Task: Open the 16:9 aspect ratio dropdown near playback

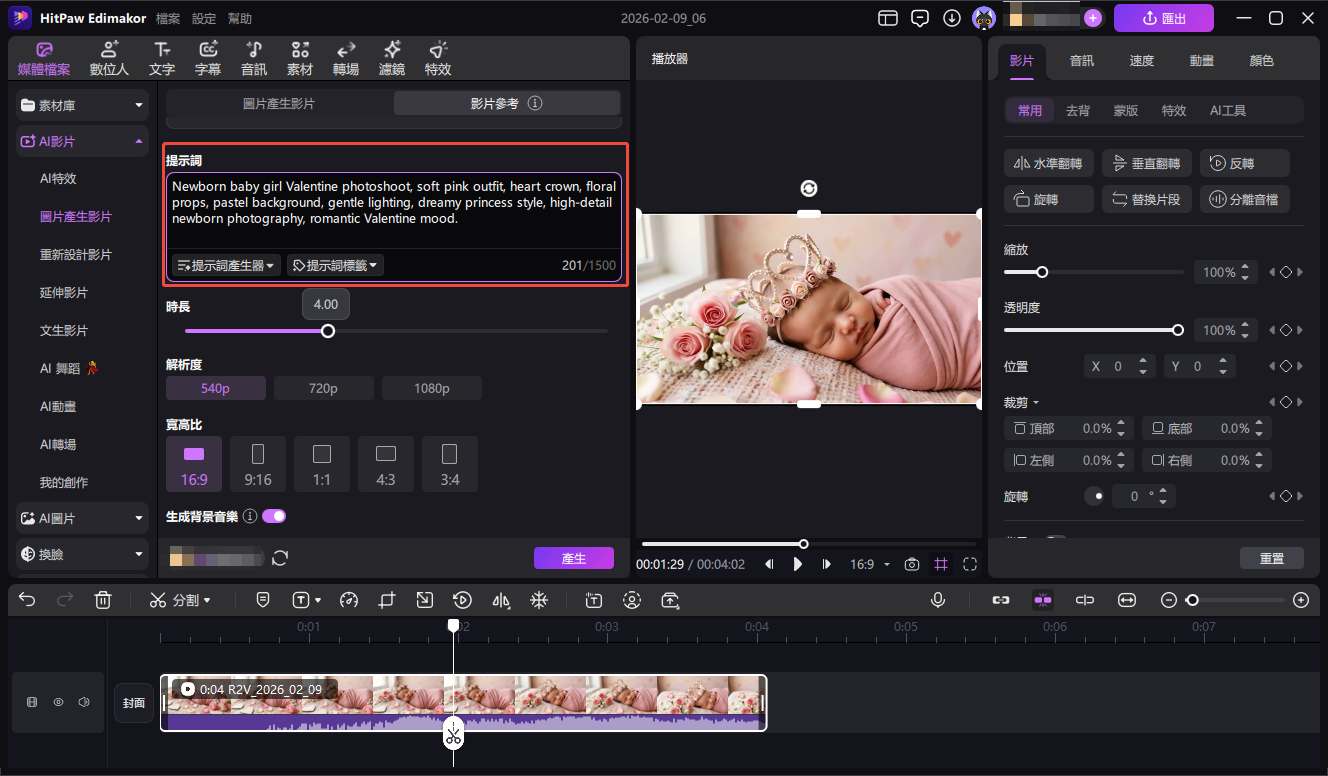Action: pyautogui.click(x=869, y=564)
